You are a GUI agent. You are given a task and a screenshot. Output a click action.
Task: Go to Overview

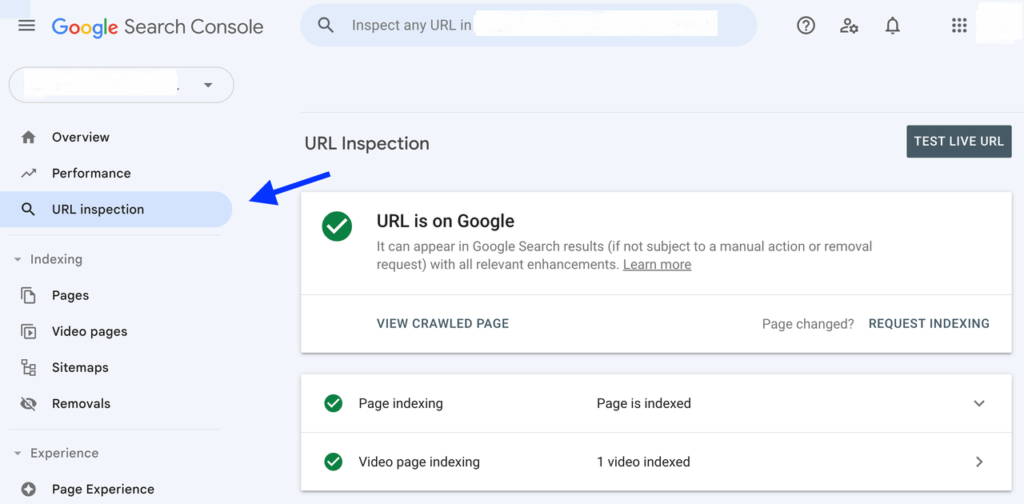[81, 137]
